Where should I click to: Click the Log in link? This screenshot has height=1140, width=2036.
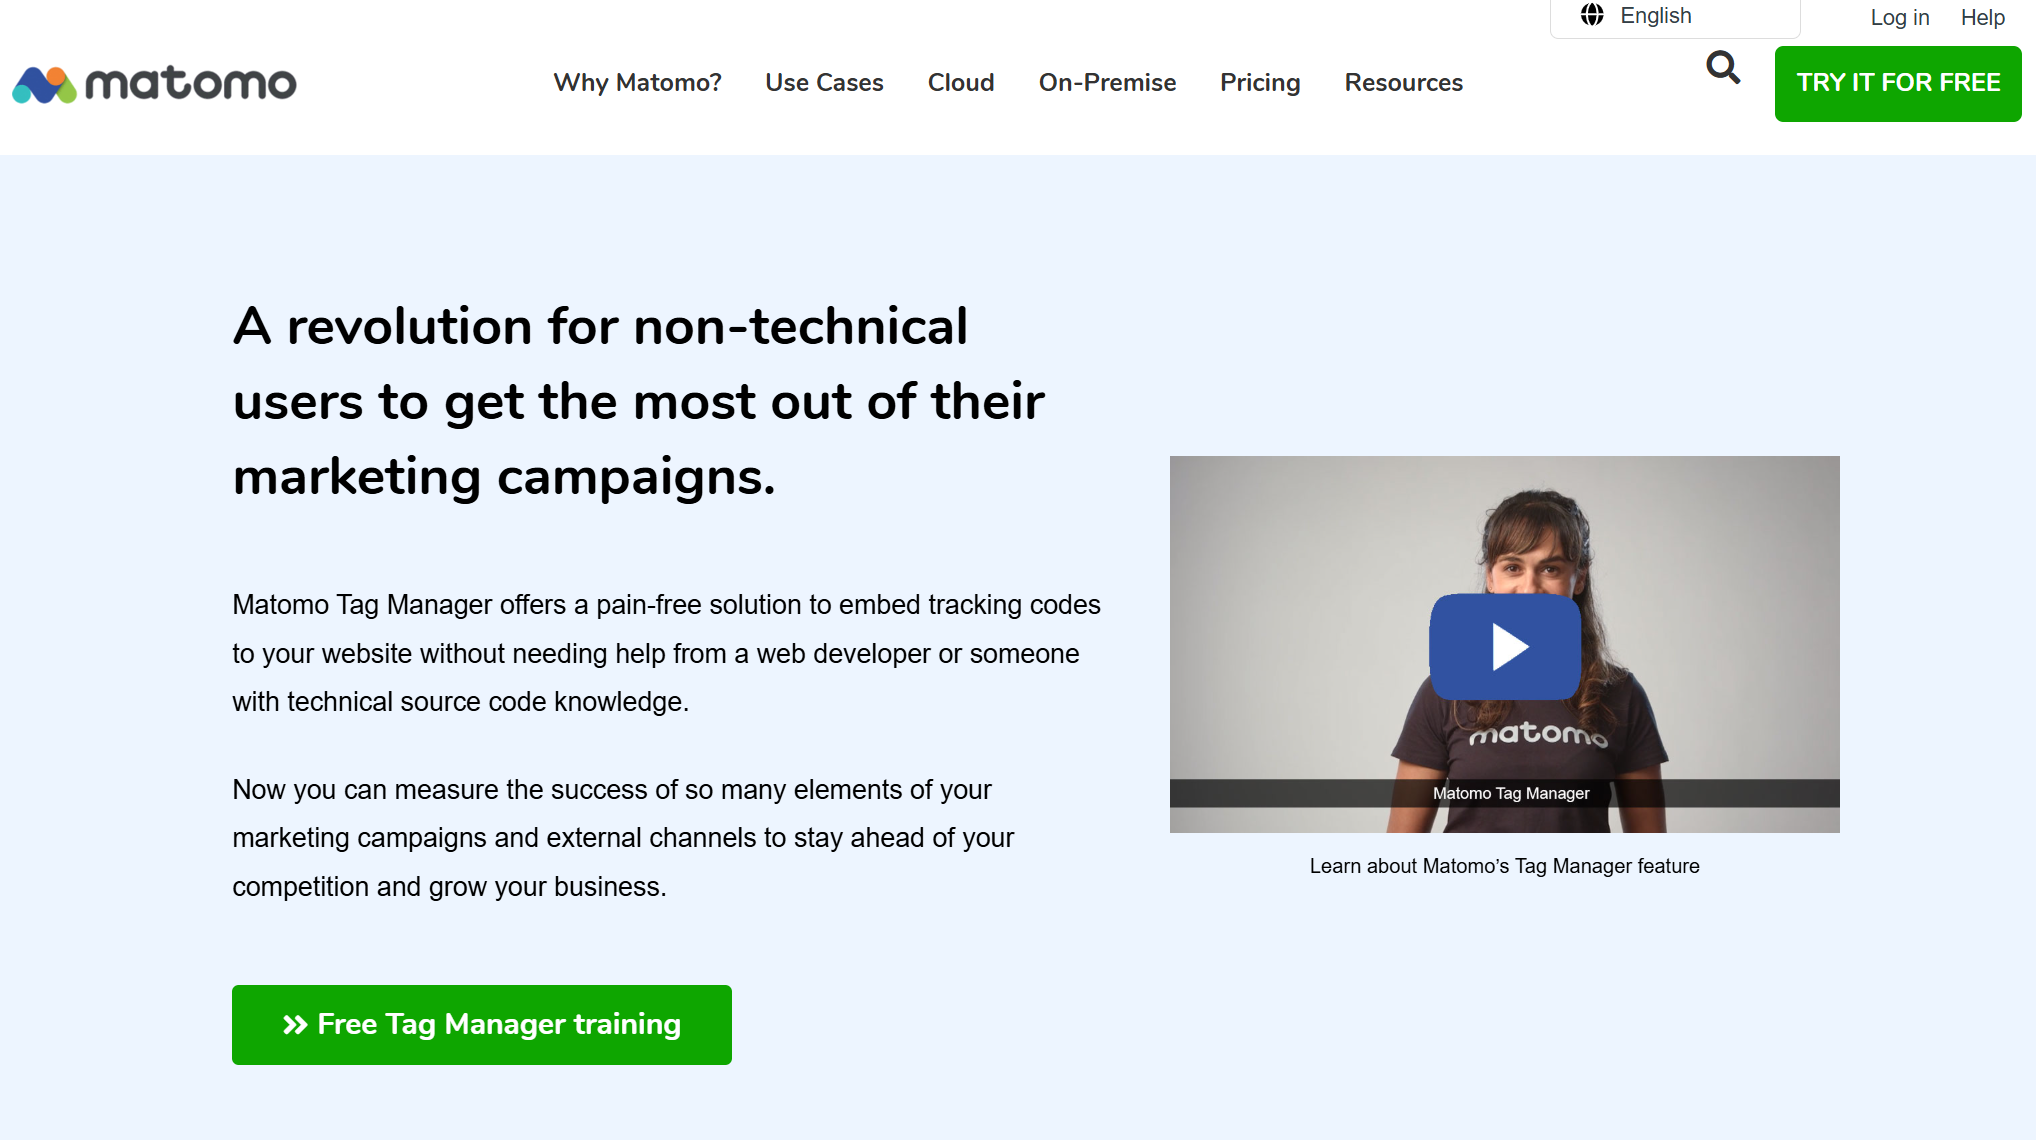(1899, 17)
